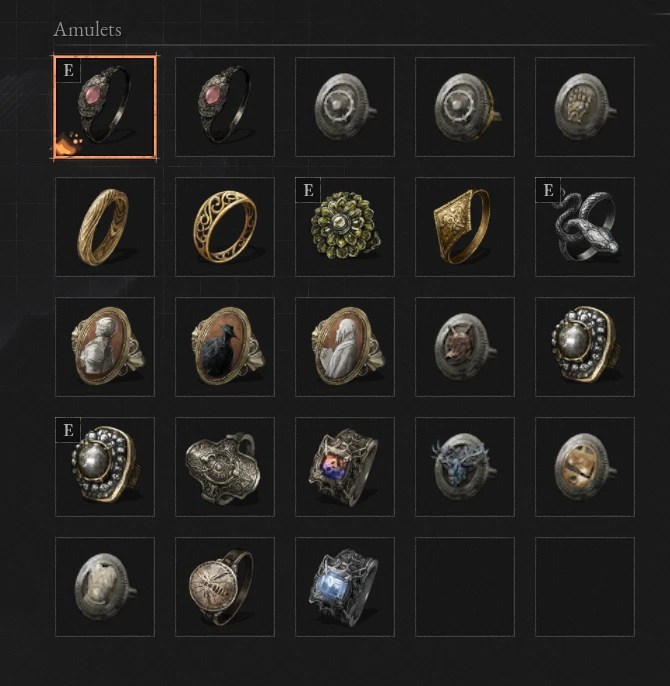Pick the gold-banded spiked wheel medallion
Viewport: 670px width, 686px height.
pos(465,107)
